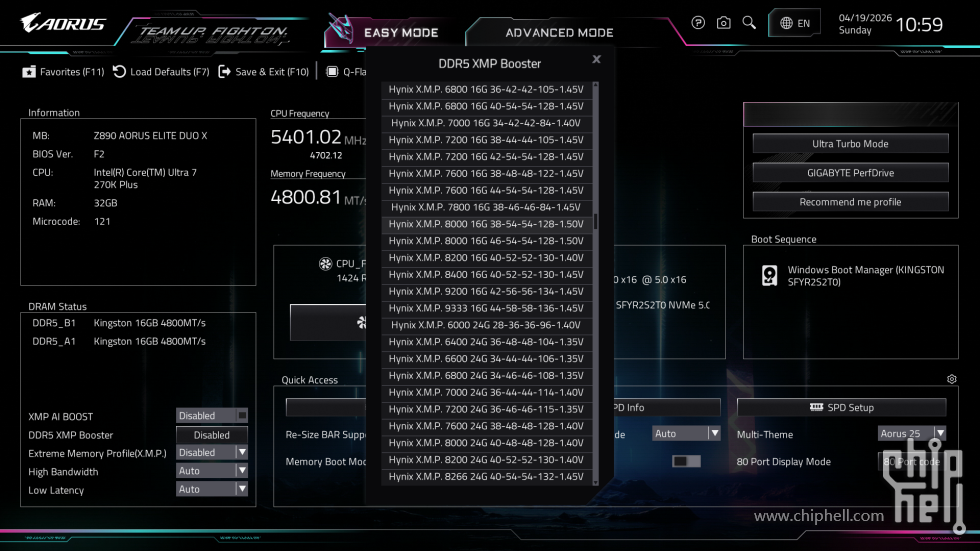Screen dimensions: 980x551
Task: Click the Z890 AORUS ELITE DUO X text
Action: (150, 136)
